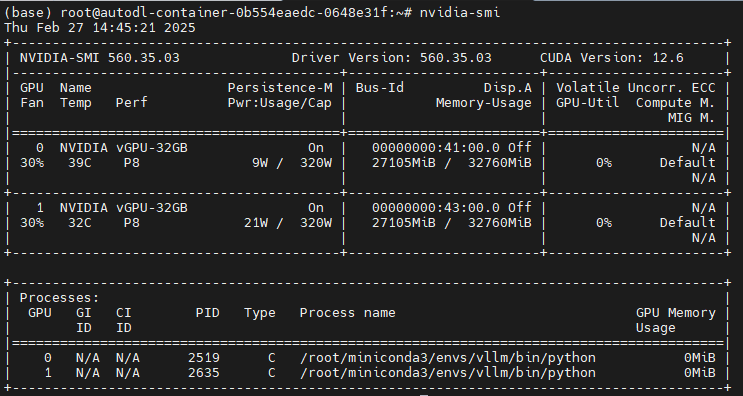Click the python process path for PID 2635

click(x=448, y=373)
